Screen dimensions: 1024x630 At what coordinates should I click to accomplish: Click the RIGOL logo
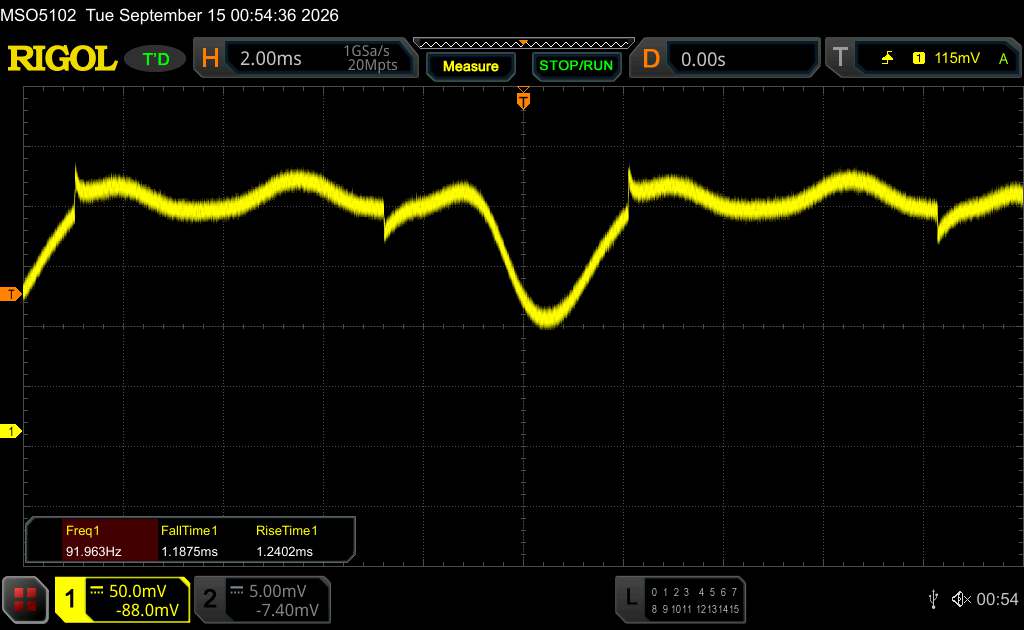[62, 59]
